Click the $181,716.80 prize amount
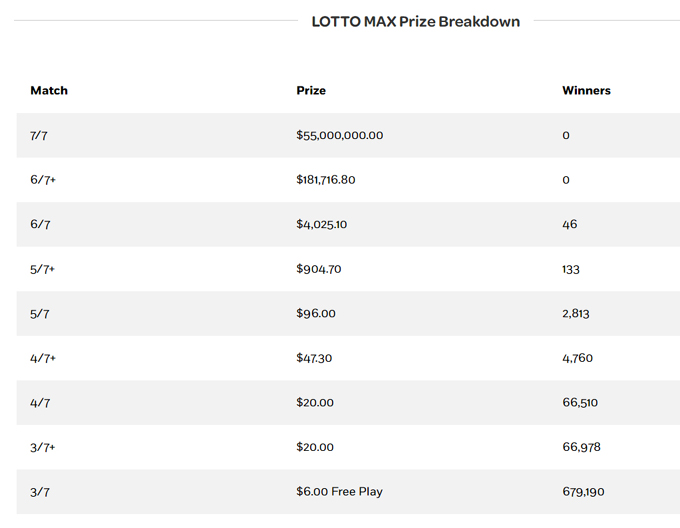 [325, 180]
